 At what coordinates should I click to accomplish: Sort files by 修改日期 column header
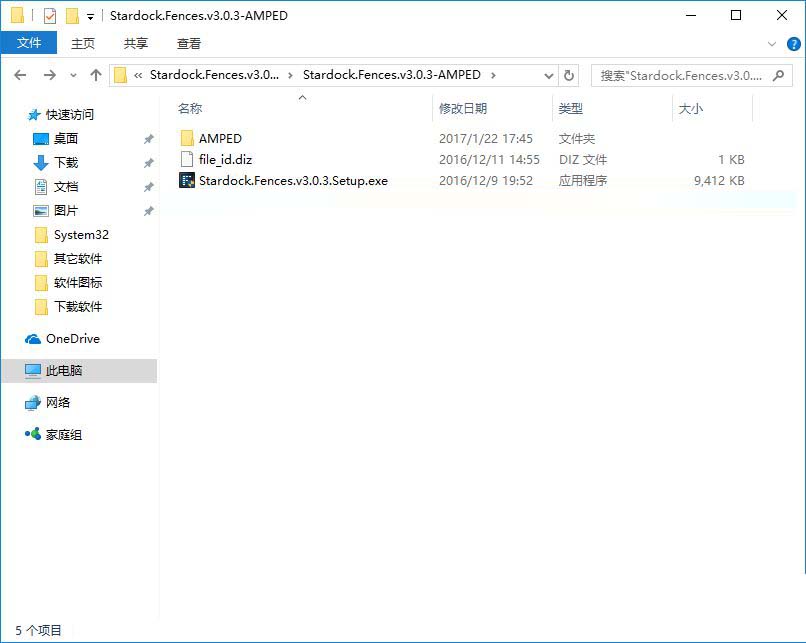tap(463, 109)
